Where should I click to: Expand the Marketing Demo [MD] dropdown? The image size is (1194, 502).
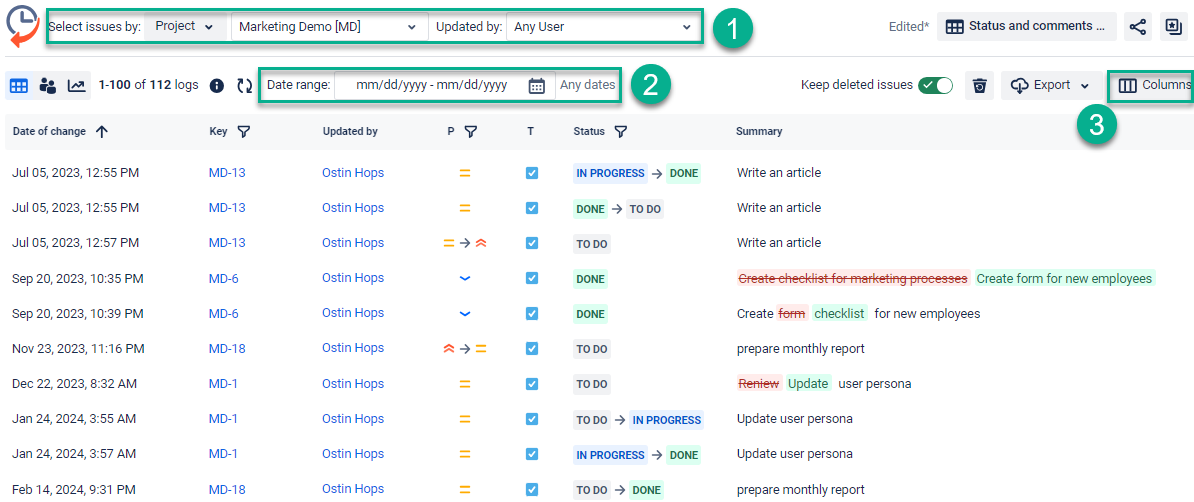pos(328,27)
